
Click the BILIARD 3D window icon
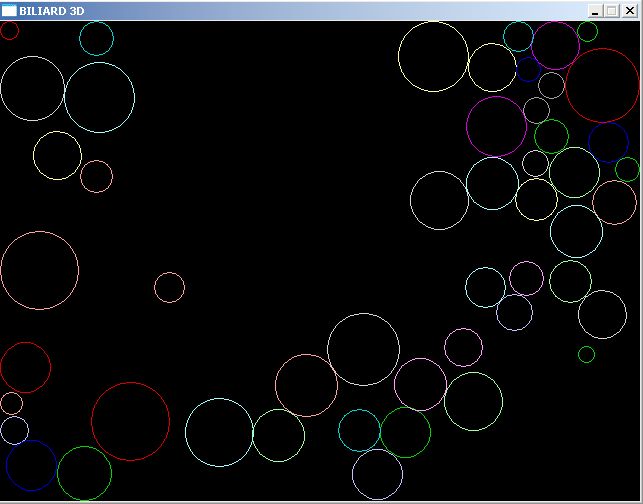coord(9,11)
